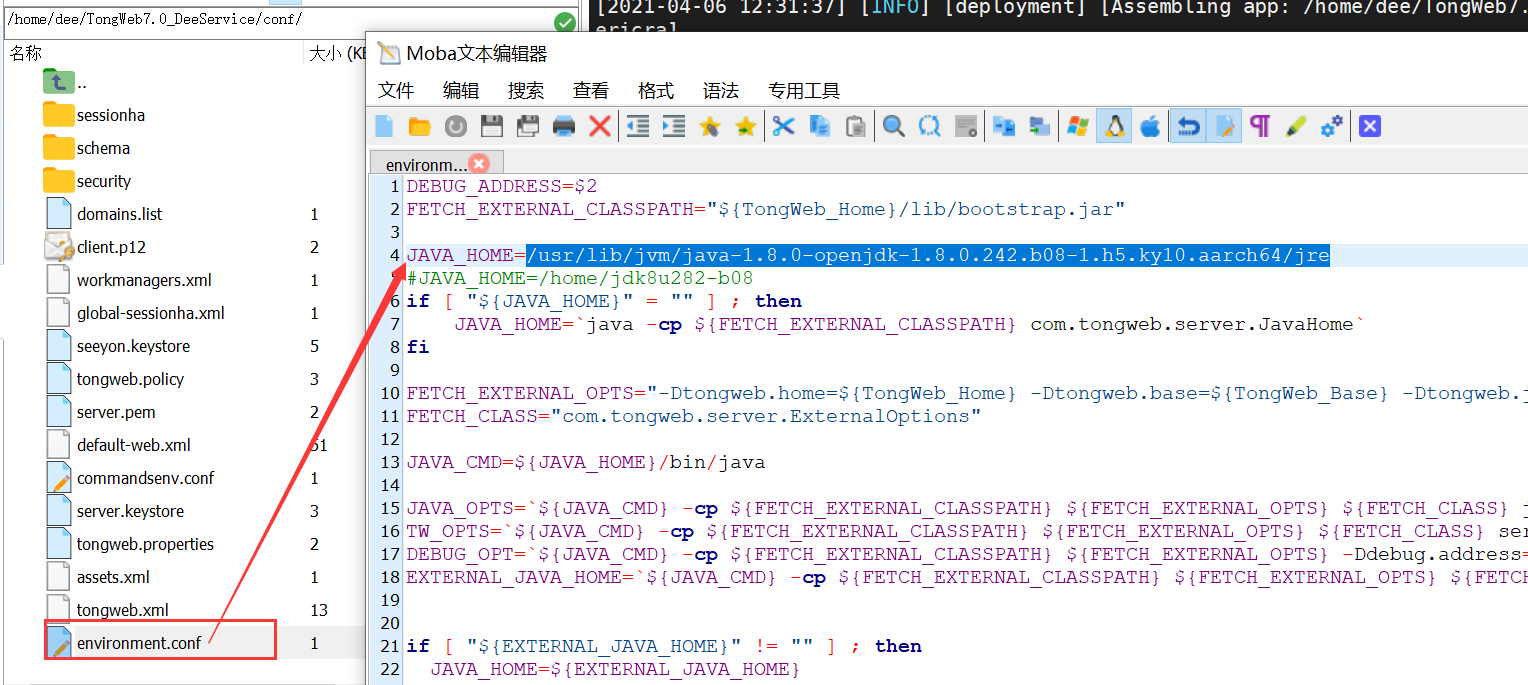The width and height of the screenshot is (1528, 685).
Task: Click the Save floppy disk icon
Action: [x=491, y=126]
